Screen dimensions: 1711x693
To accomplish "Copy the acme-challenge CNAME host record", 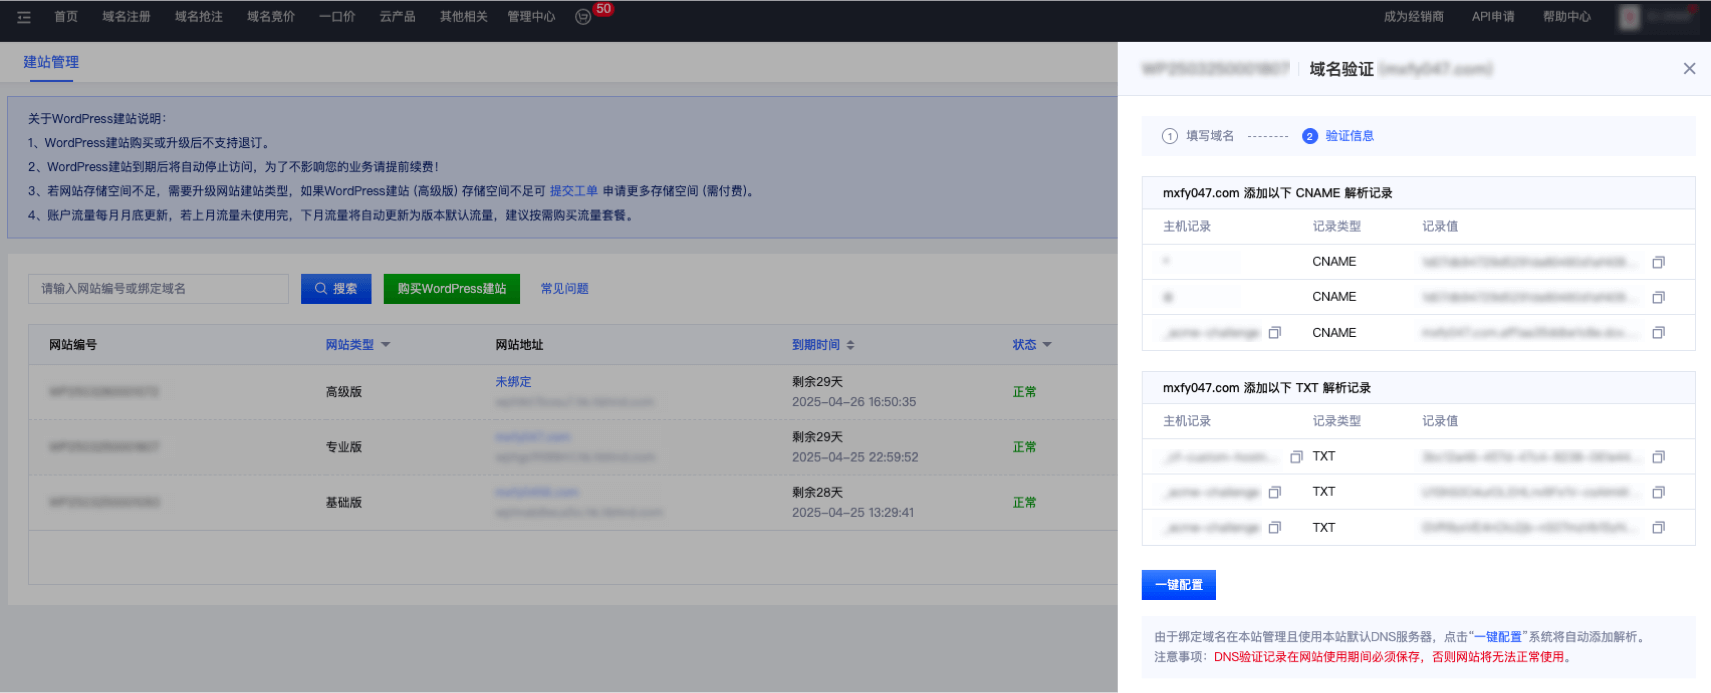I will [x=1274, y=333].
